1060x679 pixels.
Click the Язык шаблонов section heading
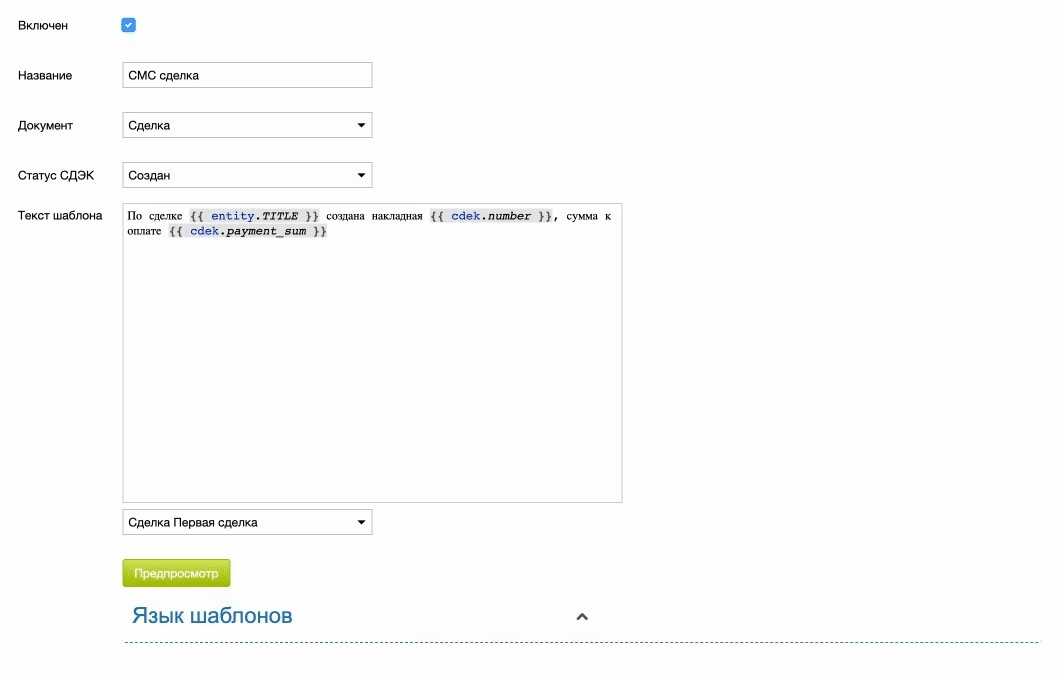point(212,615)
